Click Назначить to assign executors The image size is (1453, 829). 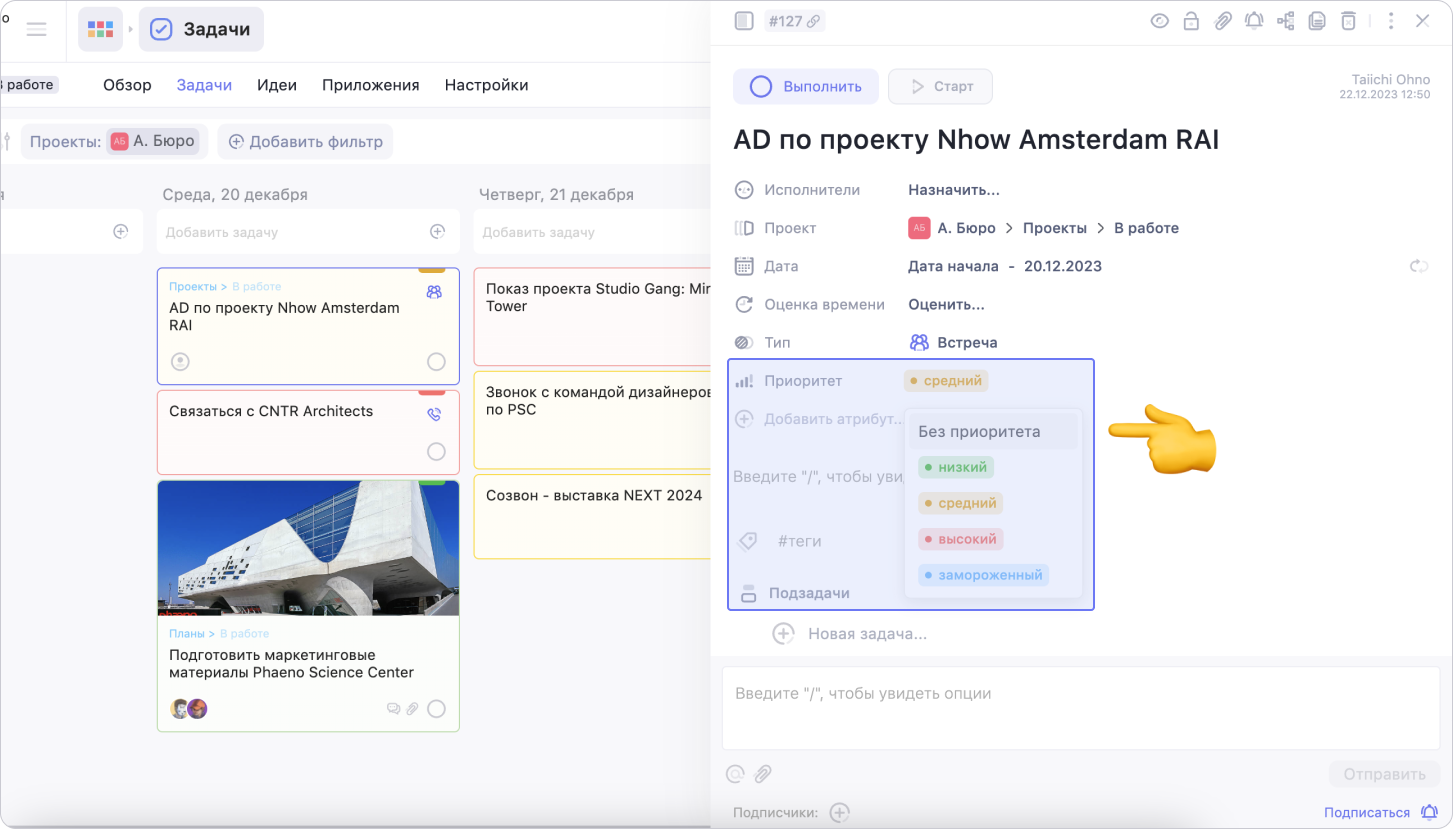pos(954,190)
